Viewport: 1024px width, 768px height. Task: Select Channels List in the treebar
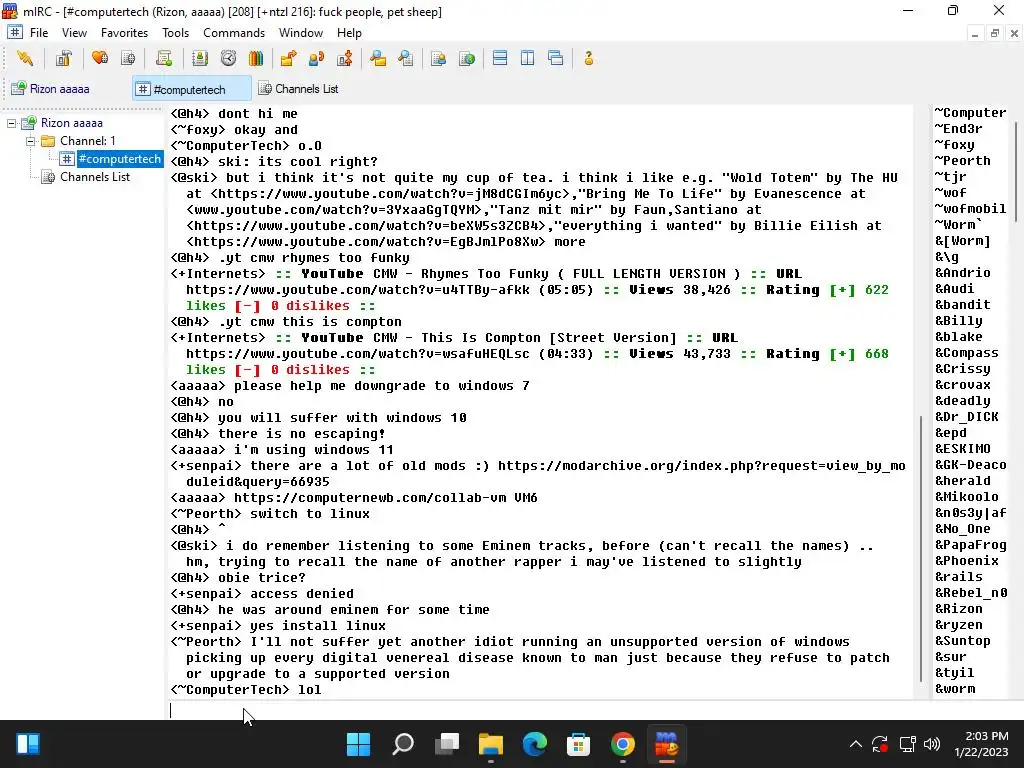tap(95, 177)
